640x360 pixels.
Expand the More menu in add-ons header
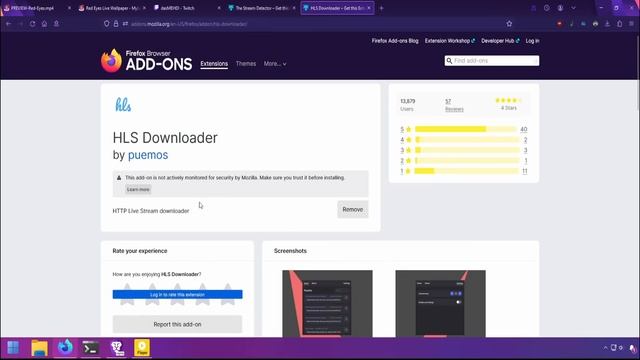(x=275, y=64)
